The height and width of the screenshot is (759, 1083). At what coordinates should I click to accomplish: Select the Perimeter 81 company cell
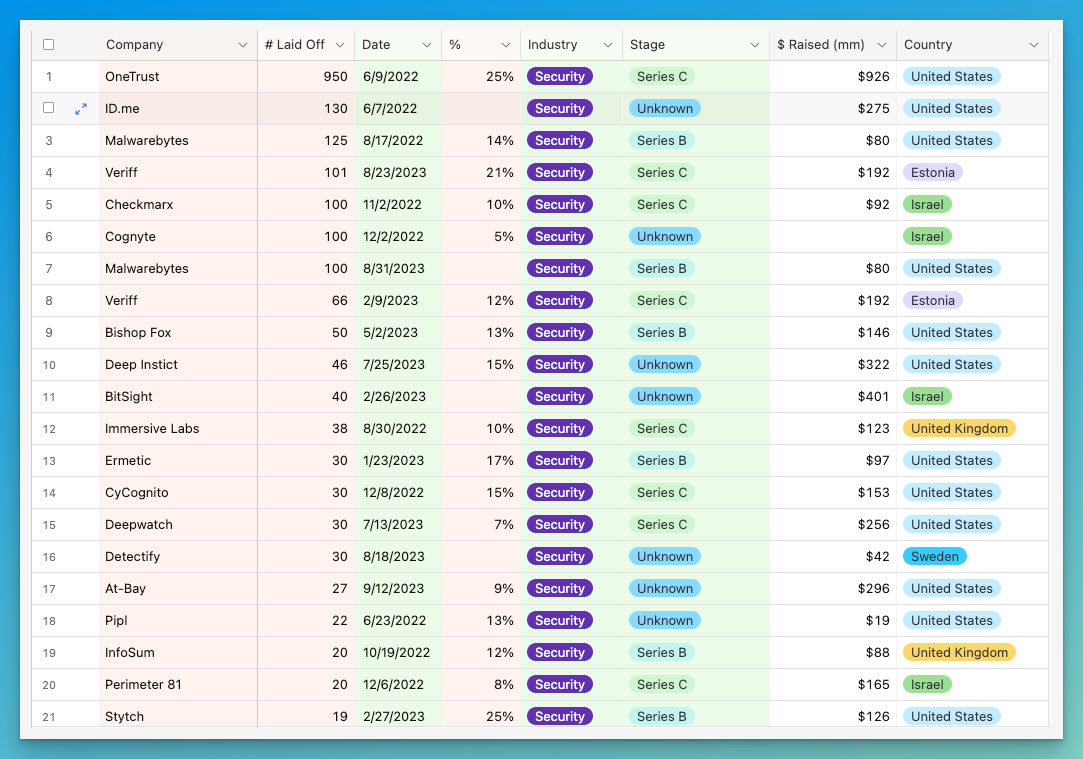pyautogui.click(x=178, y=684)
